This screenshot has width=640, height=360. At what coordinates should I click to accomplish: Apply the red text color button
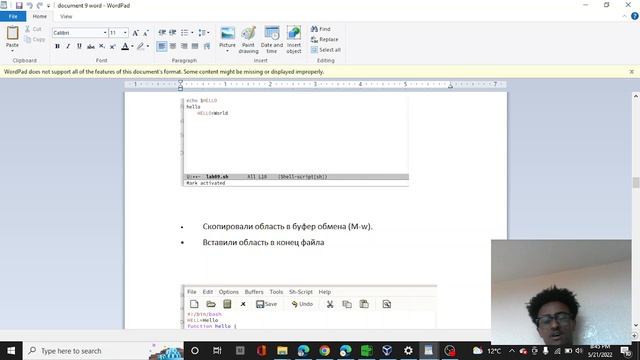click(x=125, y=46)
